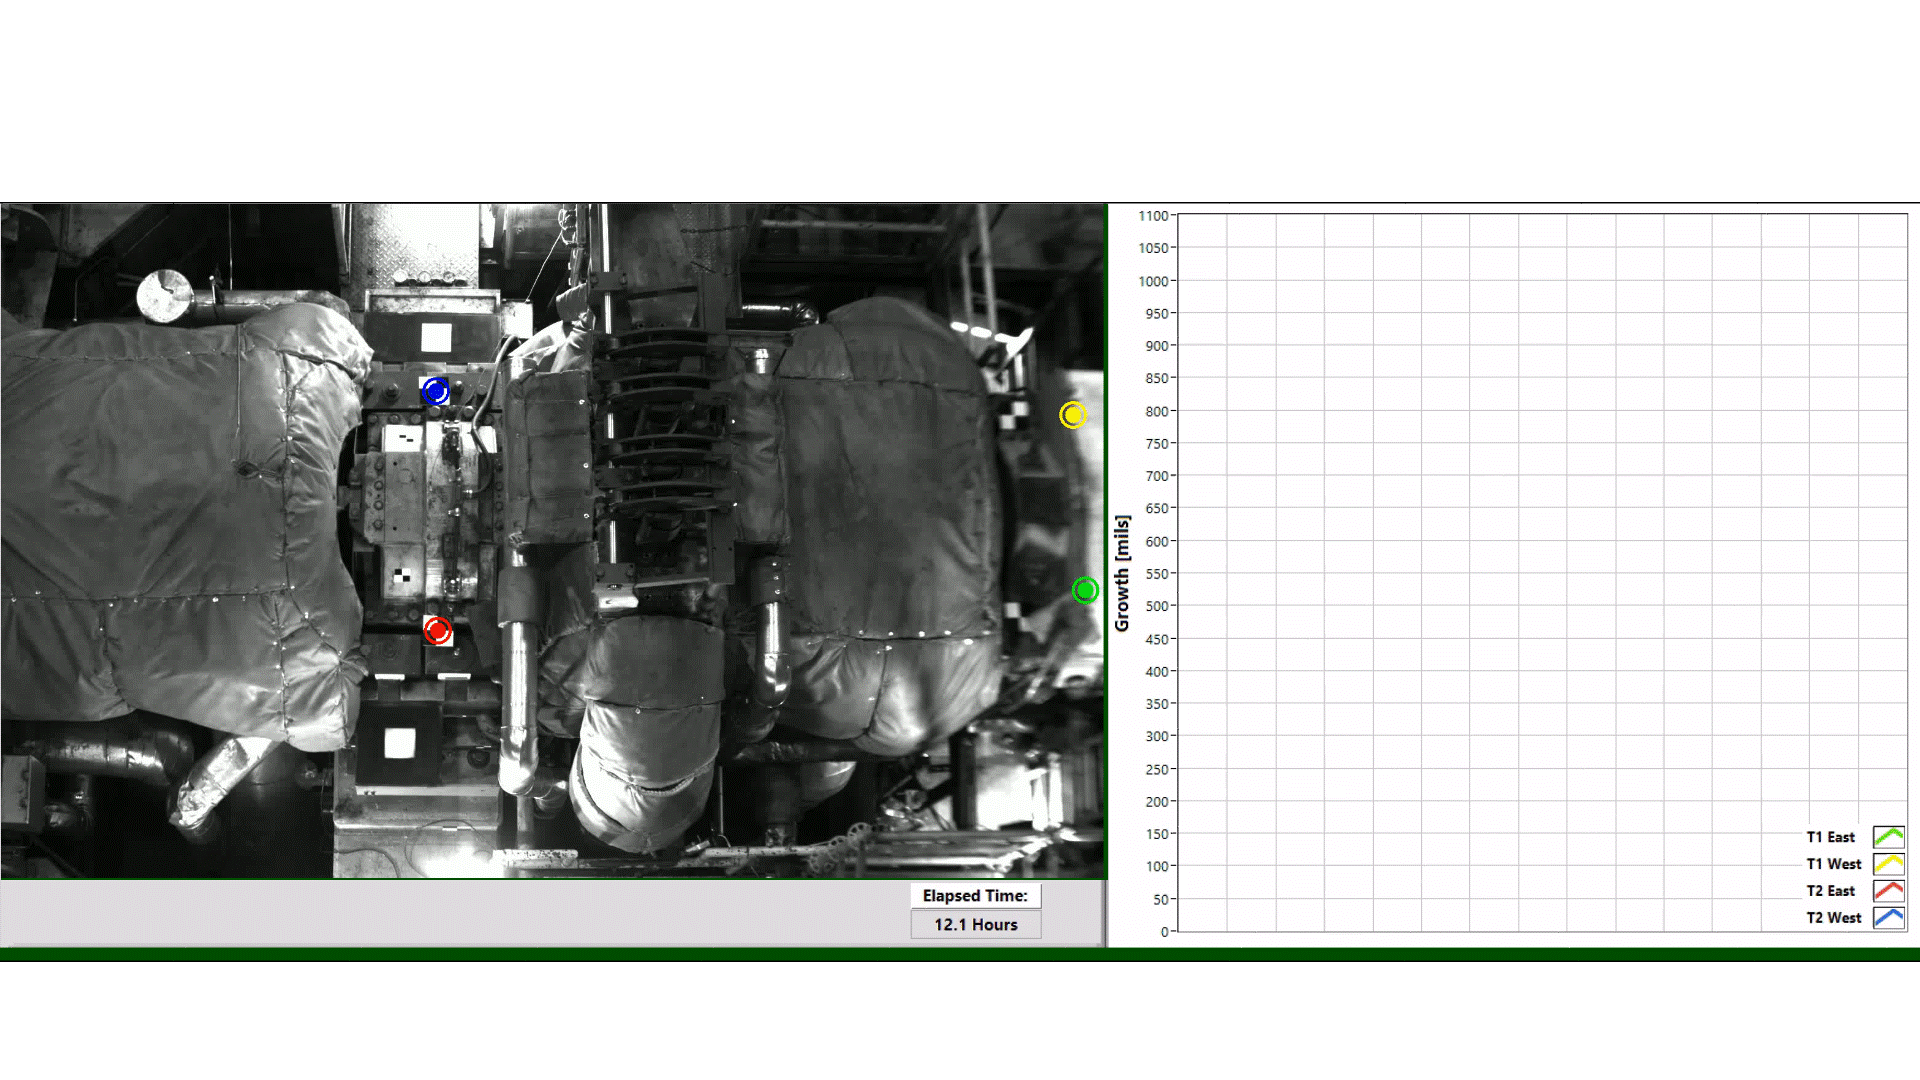
Task: Click the T1 East legend label
Action: tap(1830, 837)
